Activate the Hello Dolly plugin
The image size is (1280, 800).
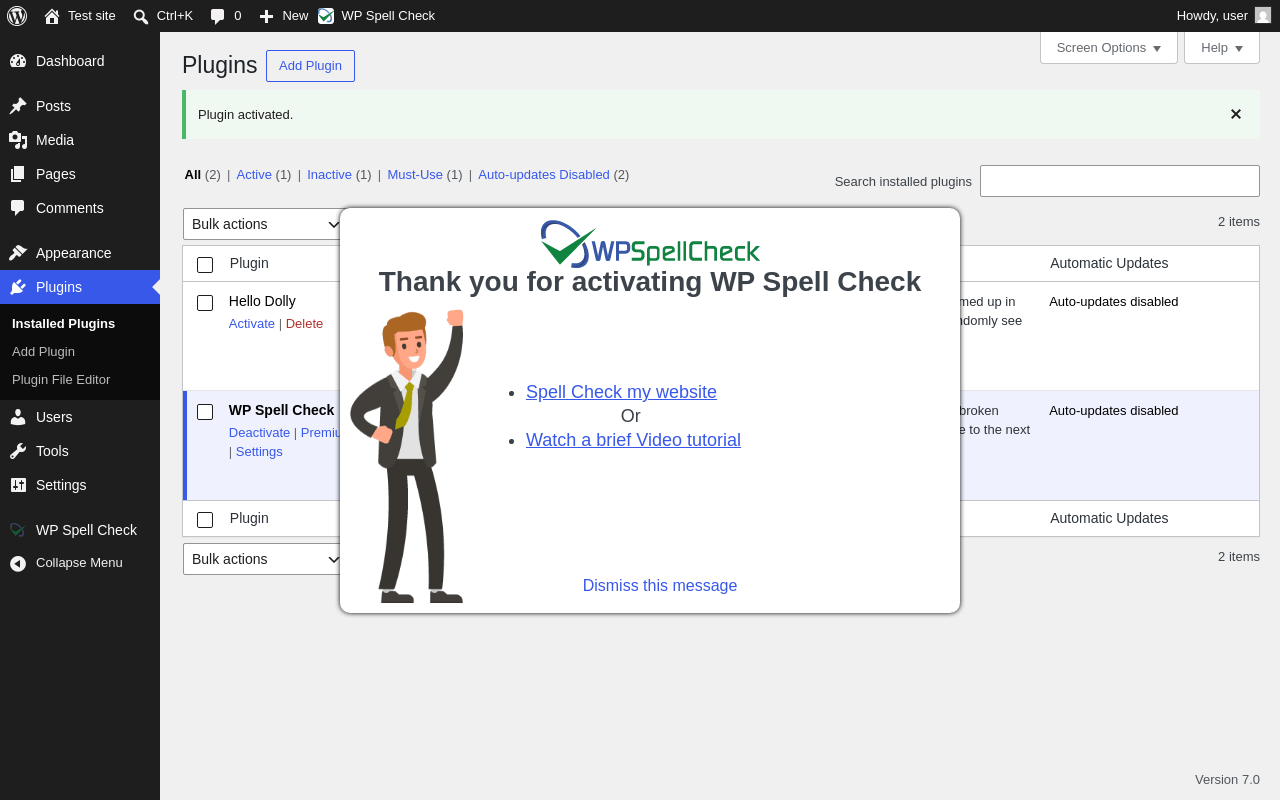(252, 323)
